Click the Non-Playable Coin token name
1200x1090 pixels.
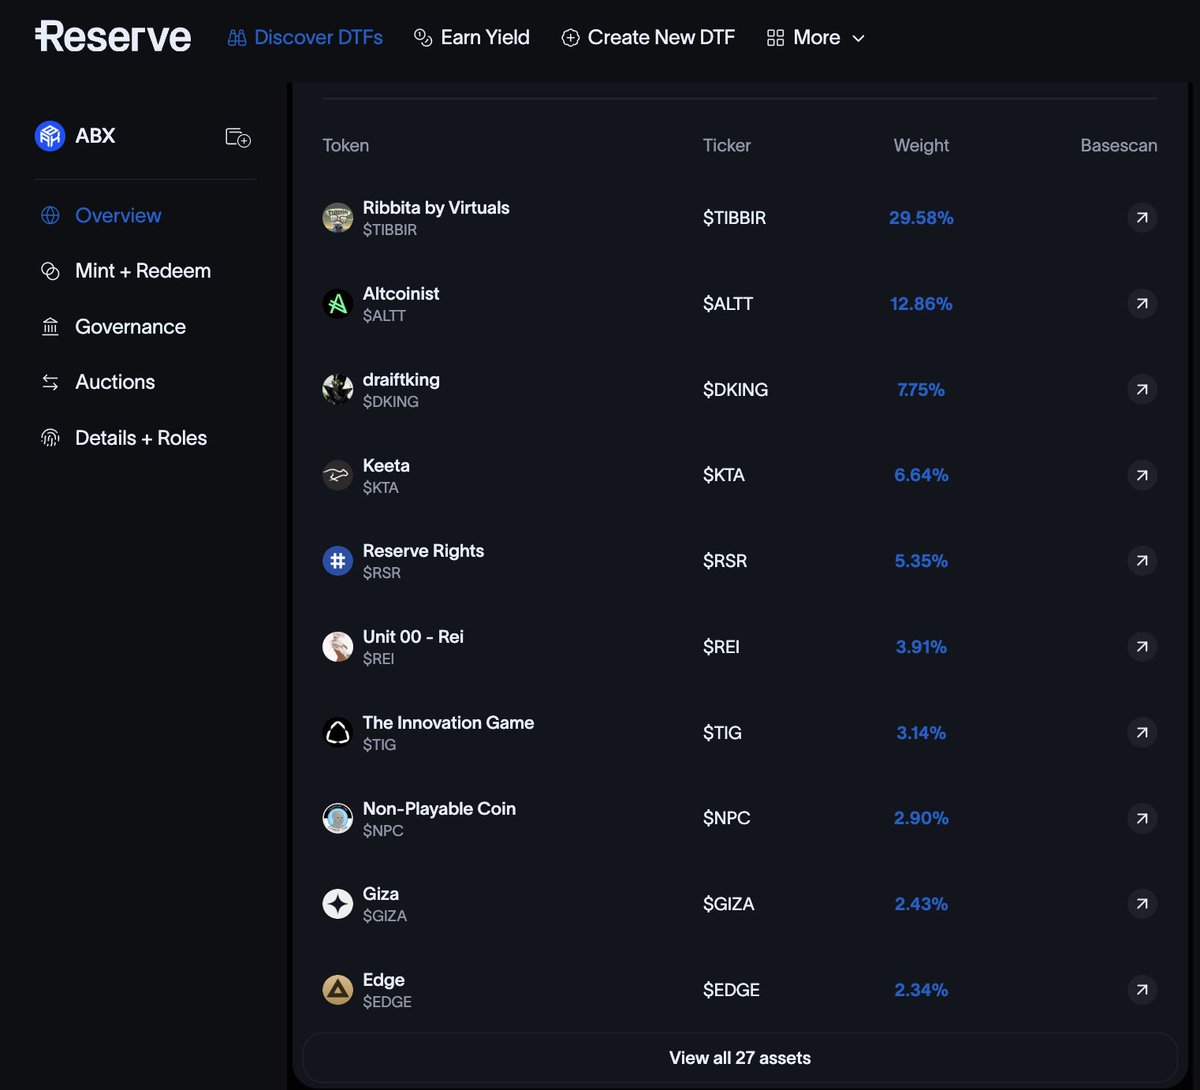439,809
